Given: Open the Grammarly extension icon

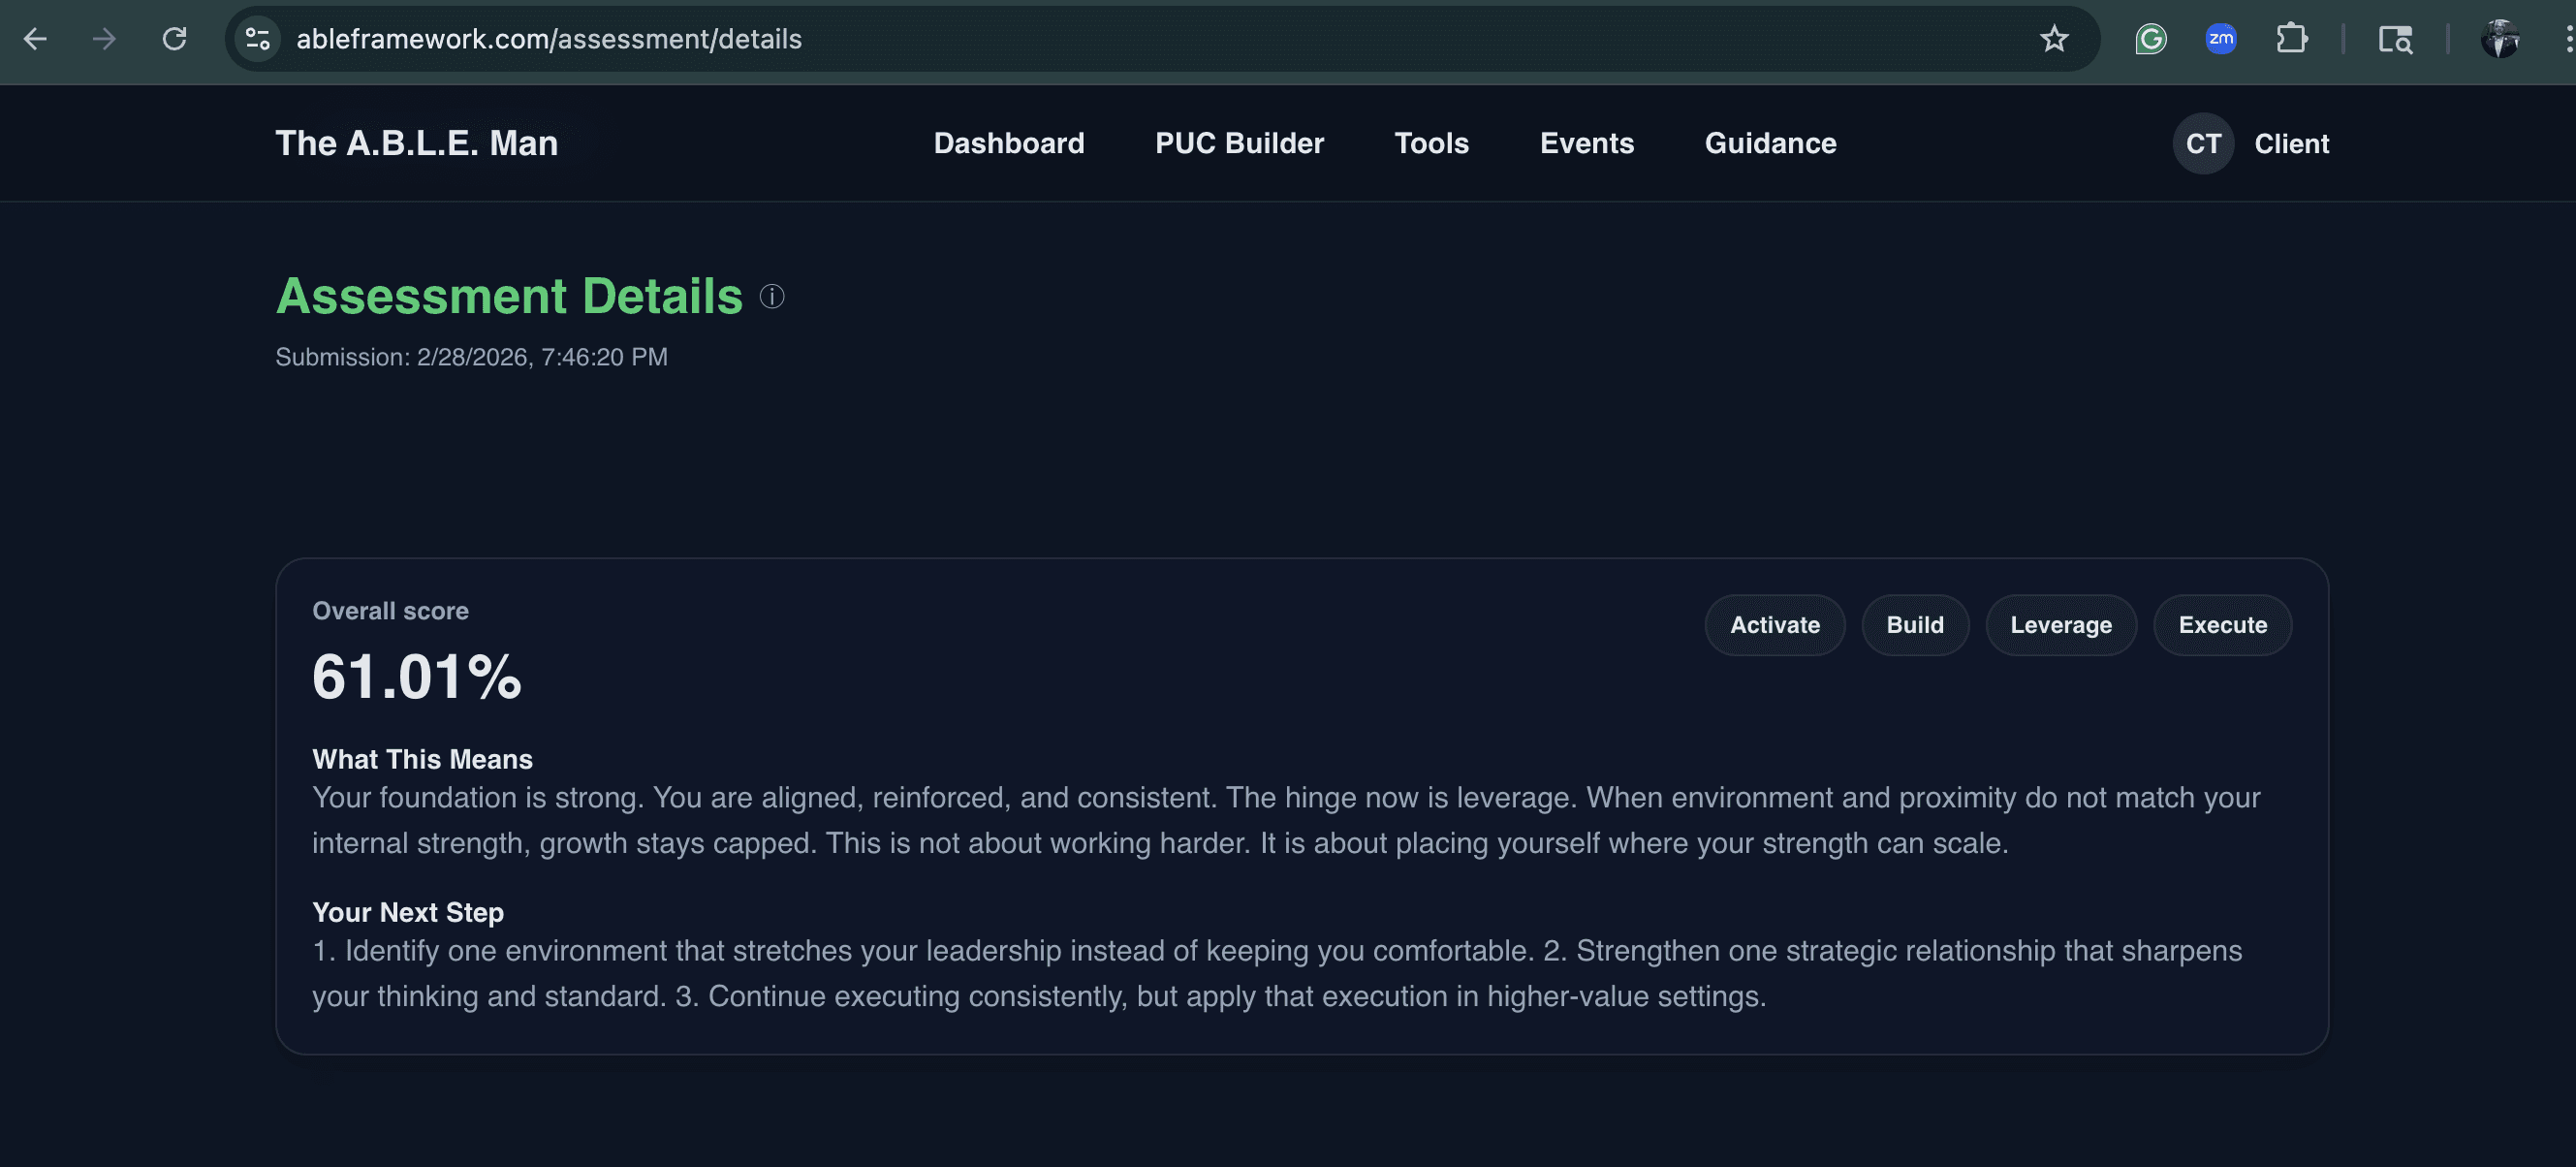Looking at the screenshot, I should 2150,39.
